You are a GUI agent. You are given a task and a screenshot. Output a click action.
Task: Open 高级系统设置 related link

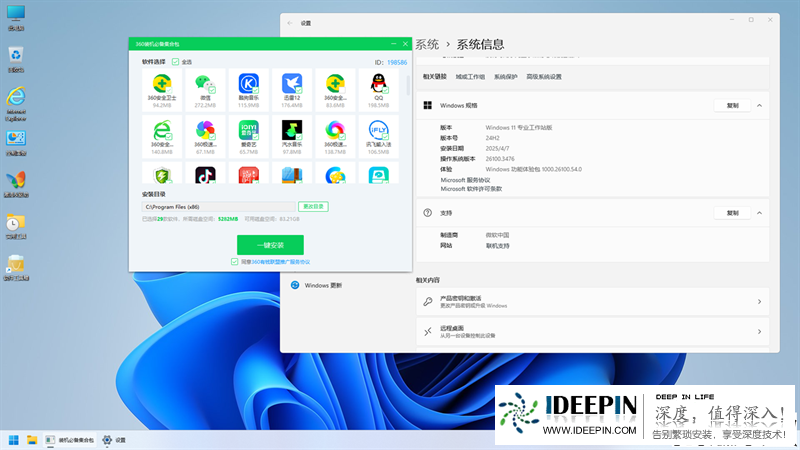pos(544,77)
